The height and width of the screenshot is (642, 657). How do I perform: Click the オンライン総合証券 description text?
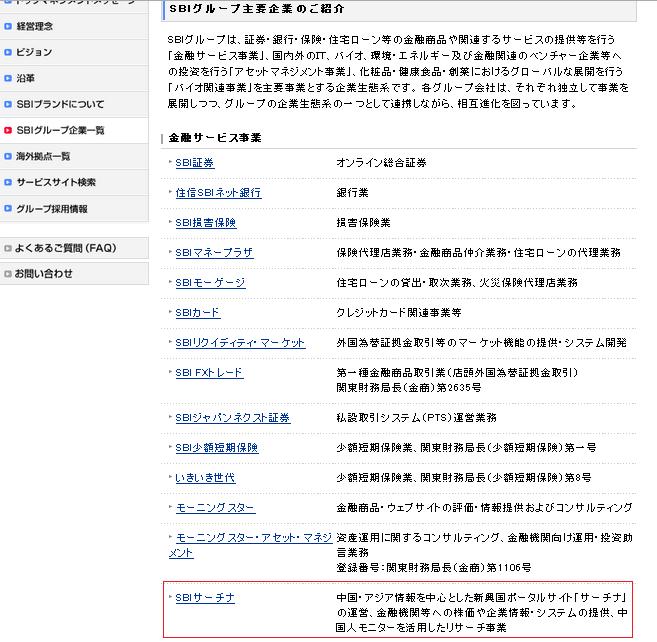(x=381, y=163)
